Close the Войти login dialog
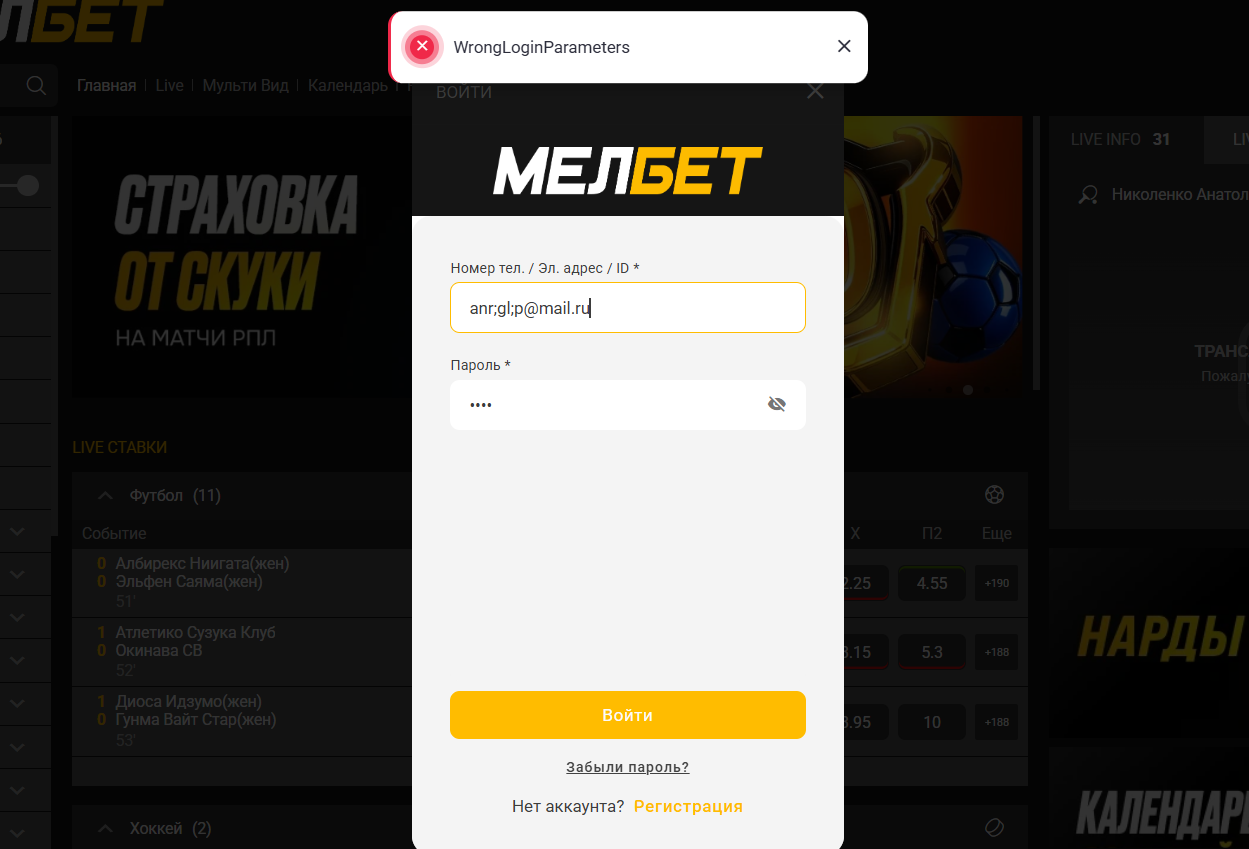The height and width of the screenshot is (849, 1249). (x=815, y=91)
